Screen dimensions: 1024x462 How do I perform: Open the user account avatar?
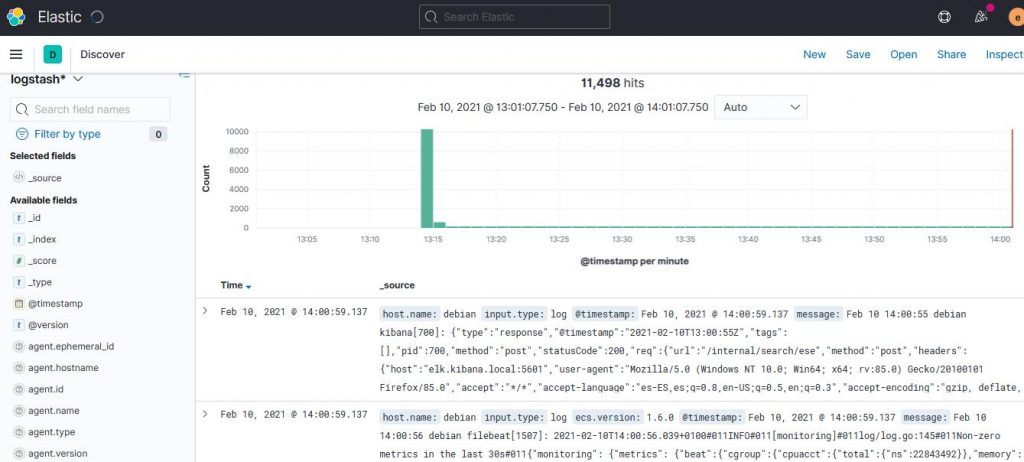[1016, 18]
